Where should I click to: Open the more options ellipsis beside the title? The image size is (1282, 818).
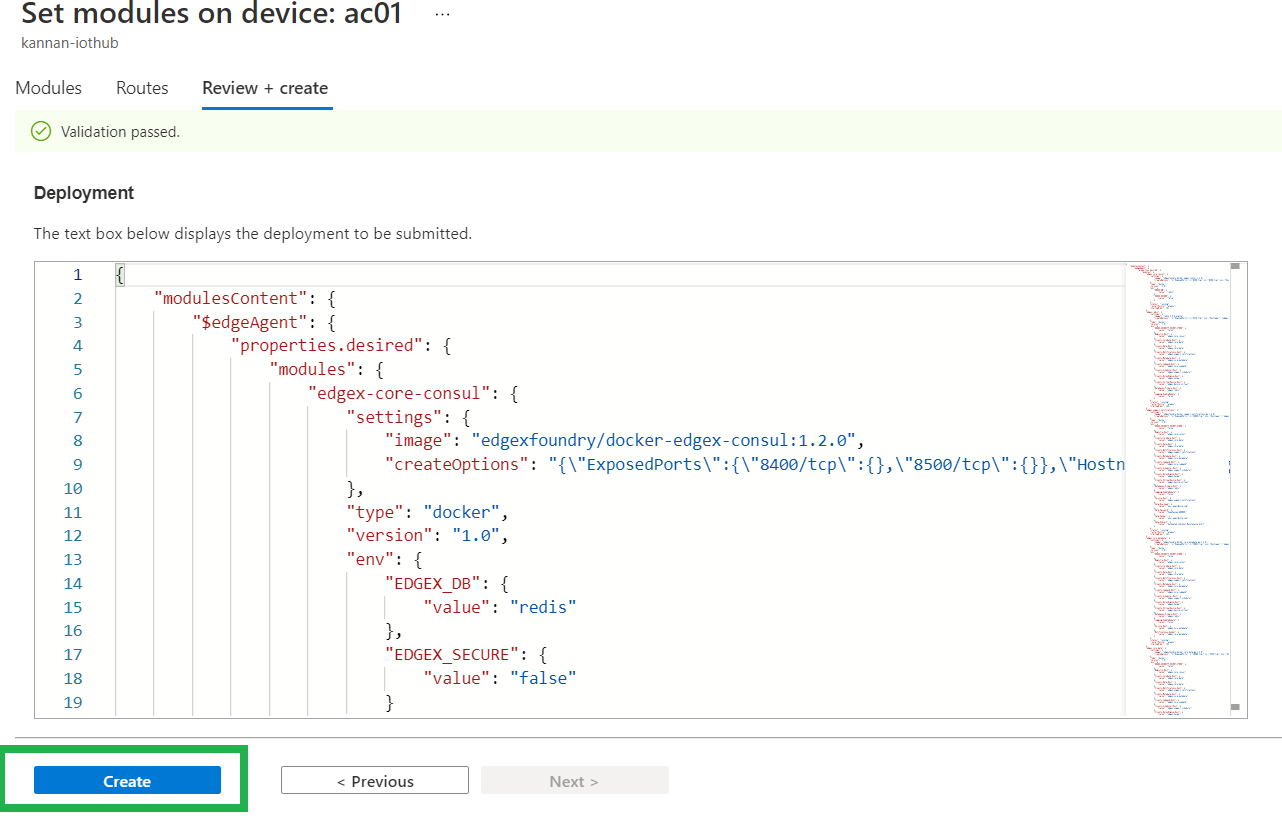[x=442, y=15]
